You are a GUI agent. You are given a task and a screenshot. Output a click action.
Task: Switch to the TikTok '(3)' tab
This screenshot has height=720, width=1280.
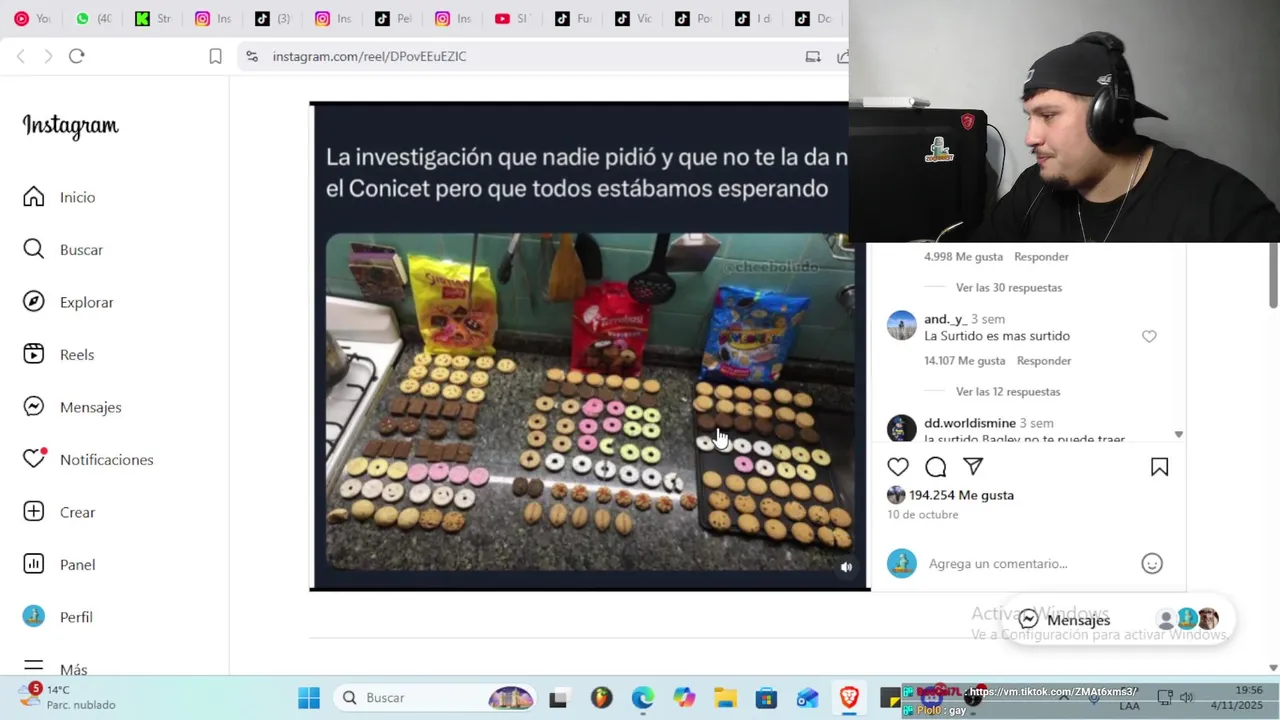272,18
